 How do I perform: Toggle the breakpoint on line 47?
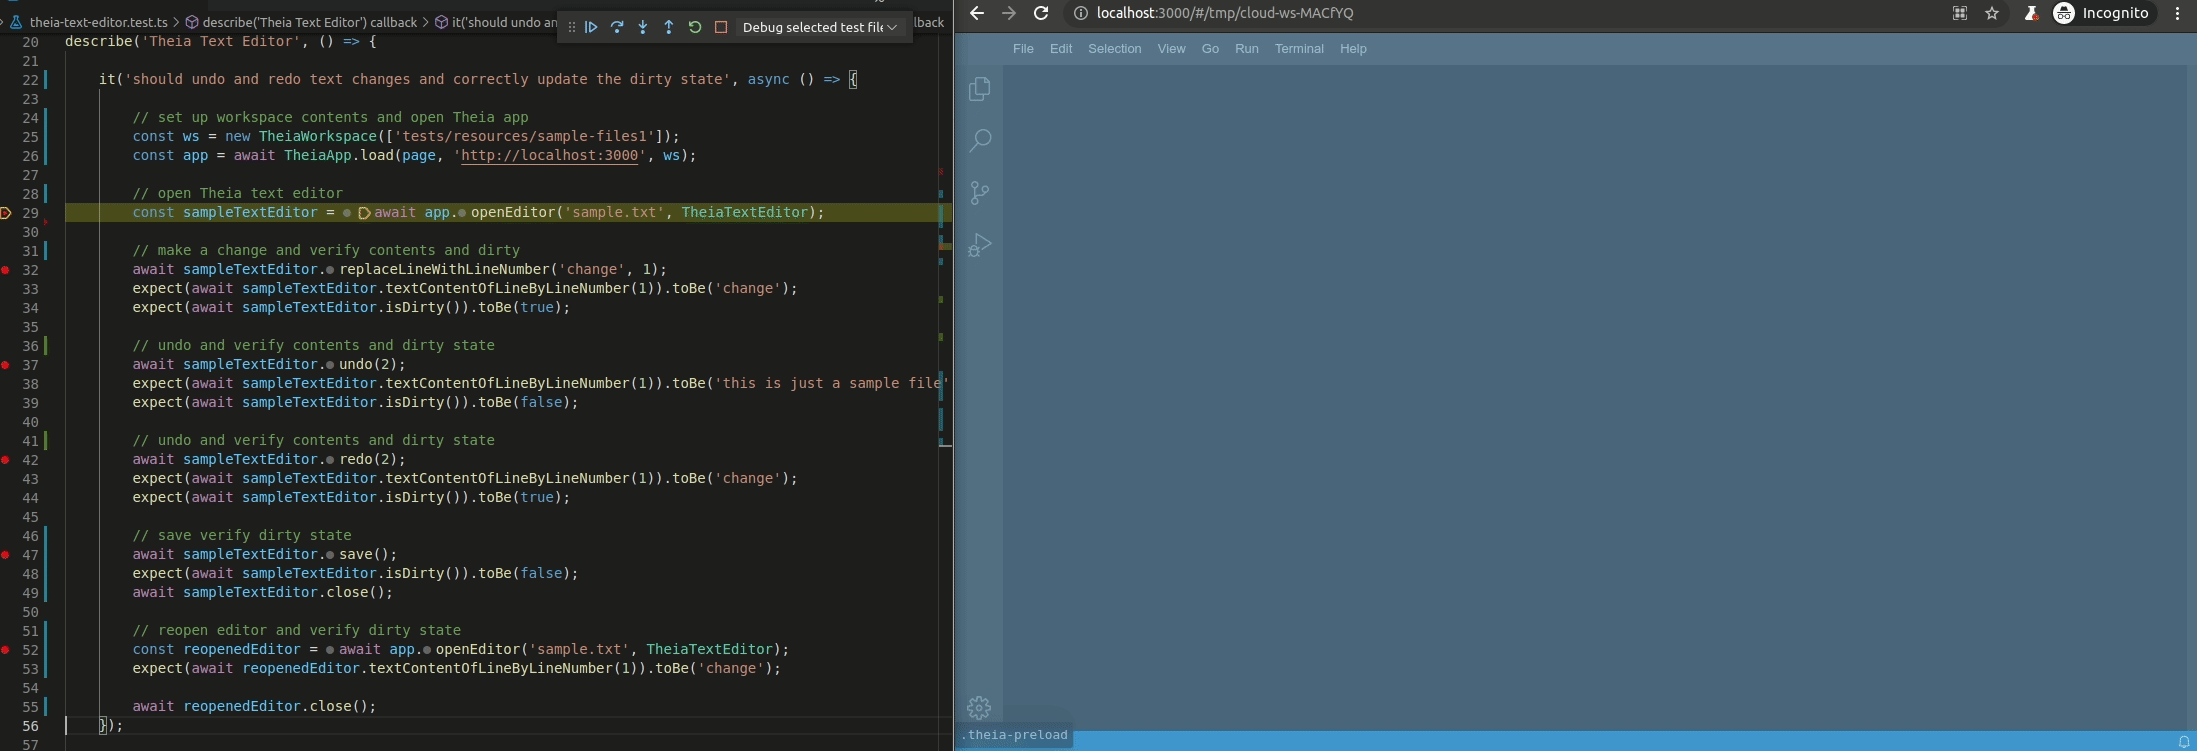tap(6, 555)
